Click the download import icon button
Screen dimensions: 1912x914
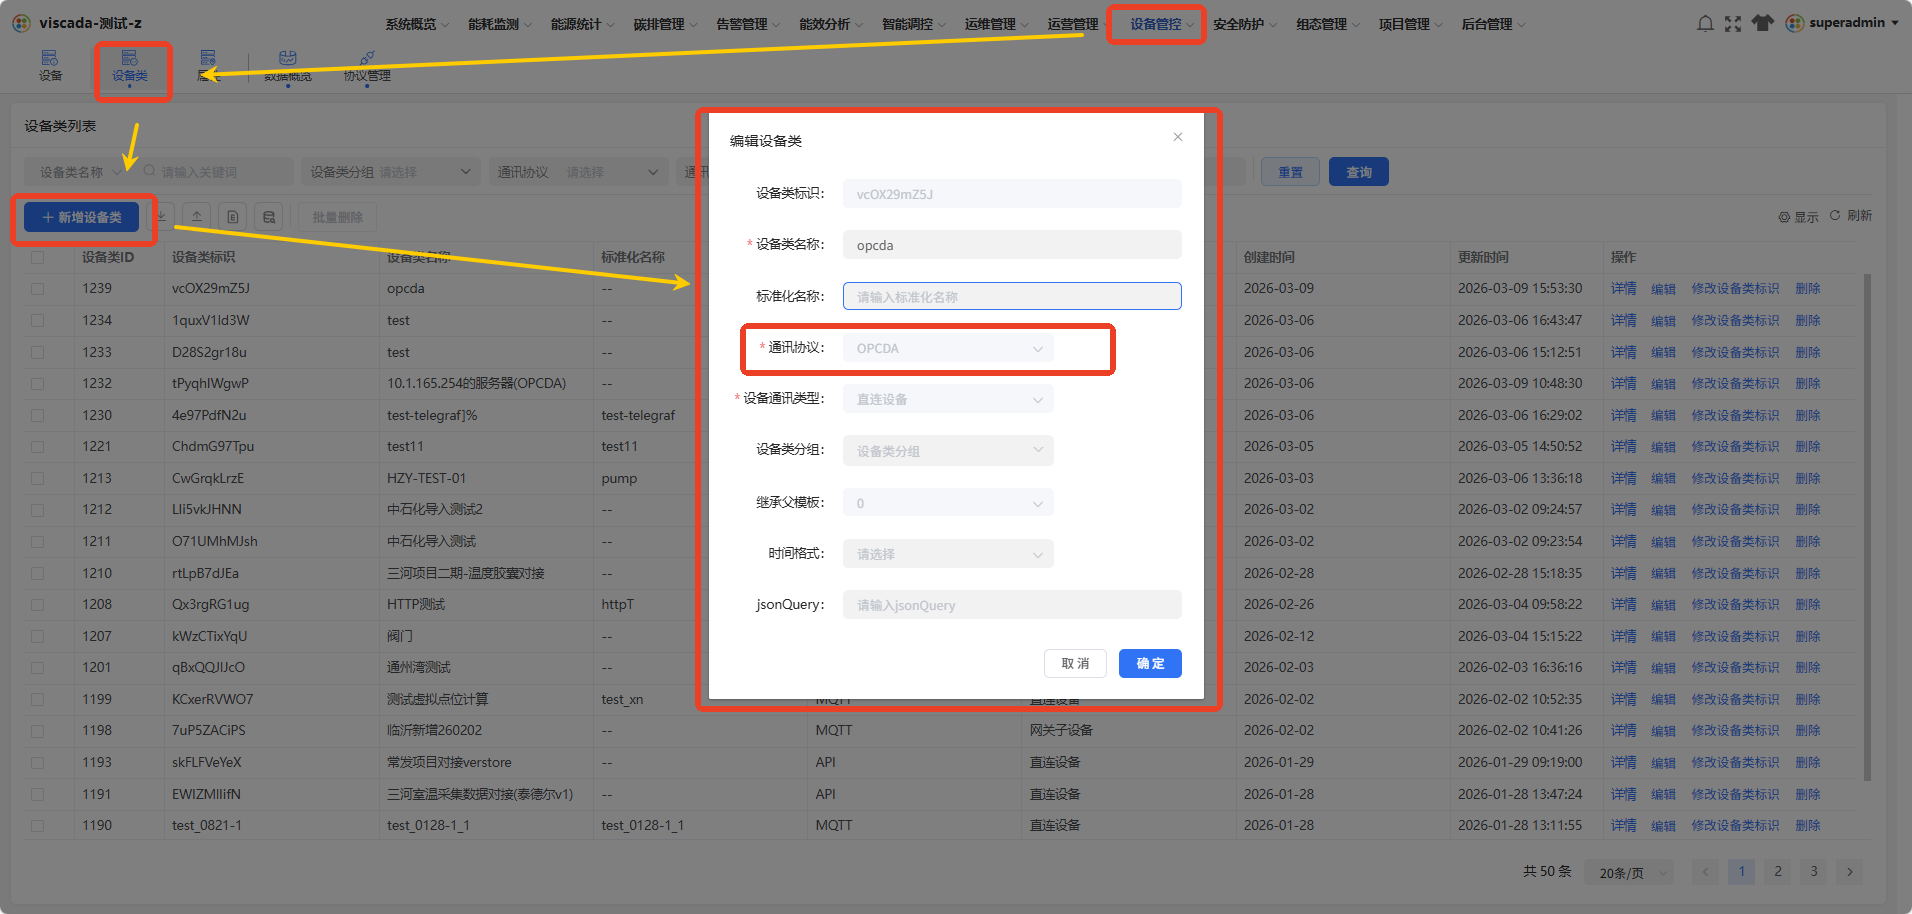pyautogui.click(x=161, y=217)
